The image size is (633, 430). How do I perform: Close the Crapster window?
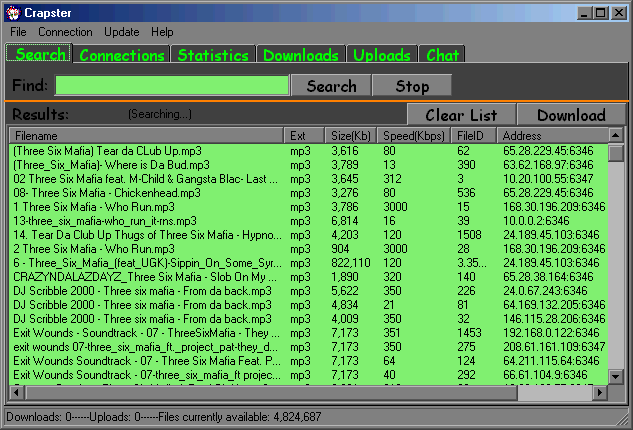[618, 13]
